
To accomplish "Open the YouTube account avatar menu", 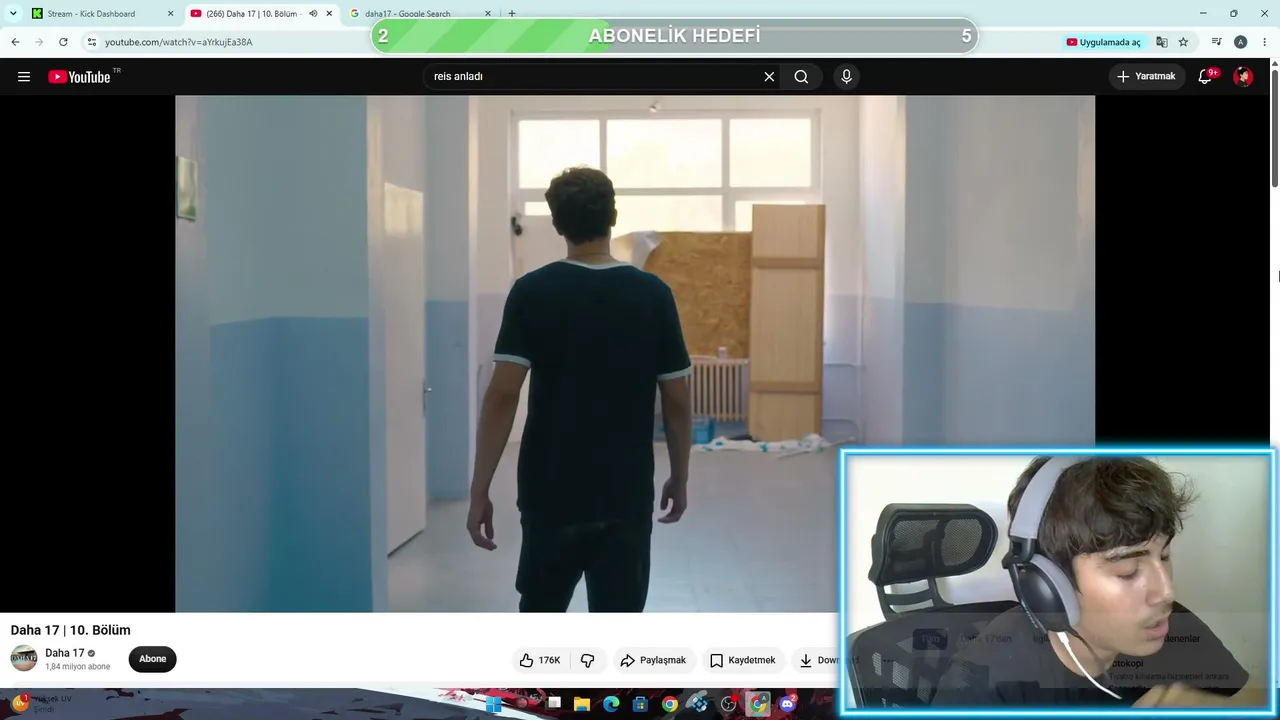I will pos(1243,77).
